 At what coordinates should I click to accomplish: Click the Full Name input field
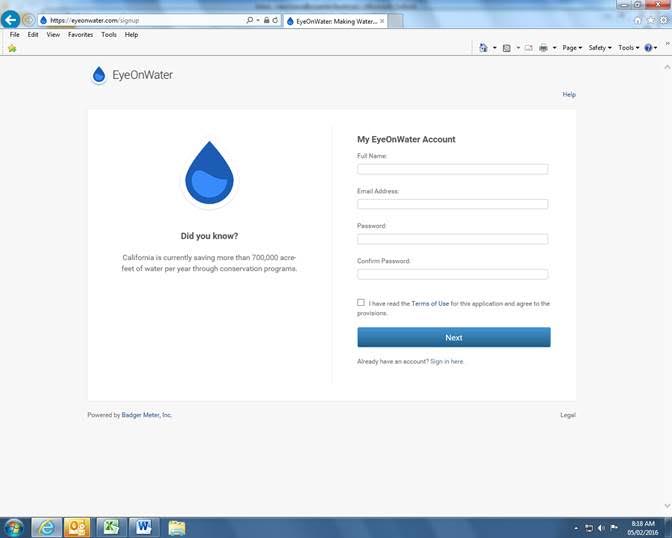tap(453, 169)
